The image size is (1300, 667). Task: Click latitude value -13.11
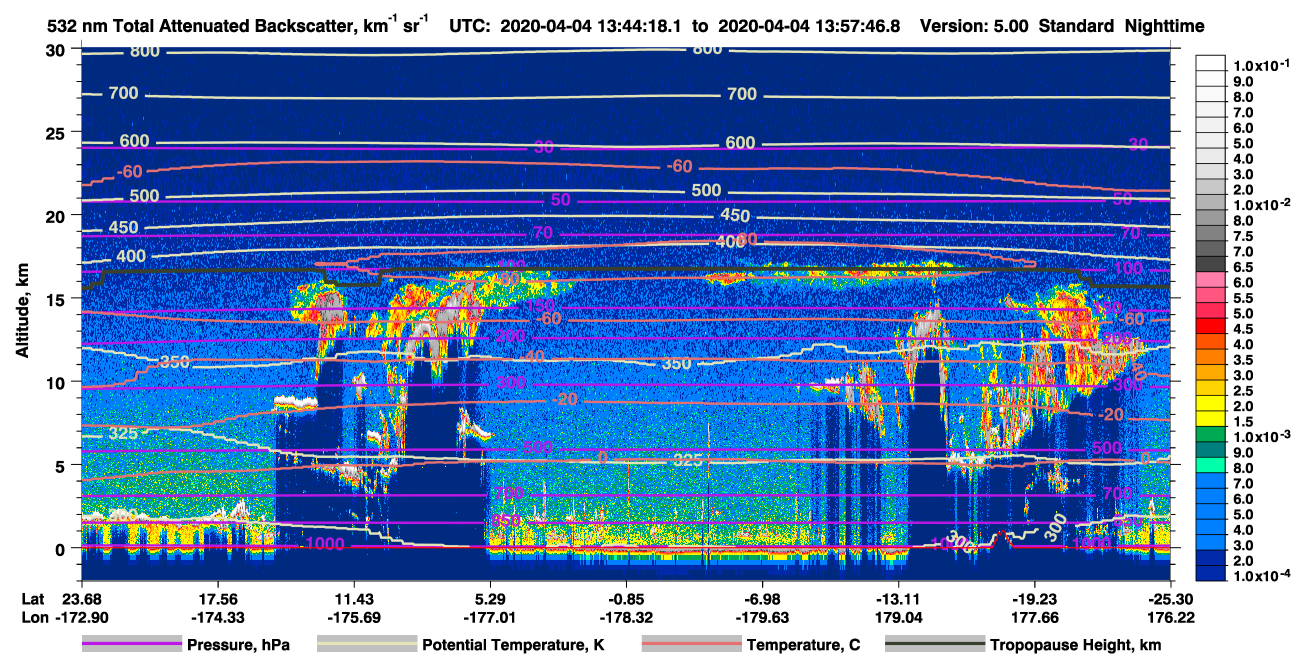pyautogui.click(x=898, y=600)
